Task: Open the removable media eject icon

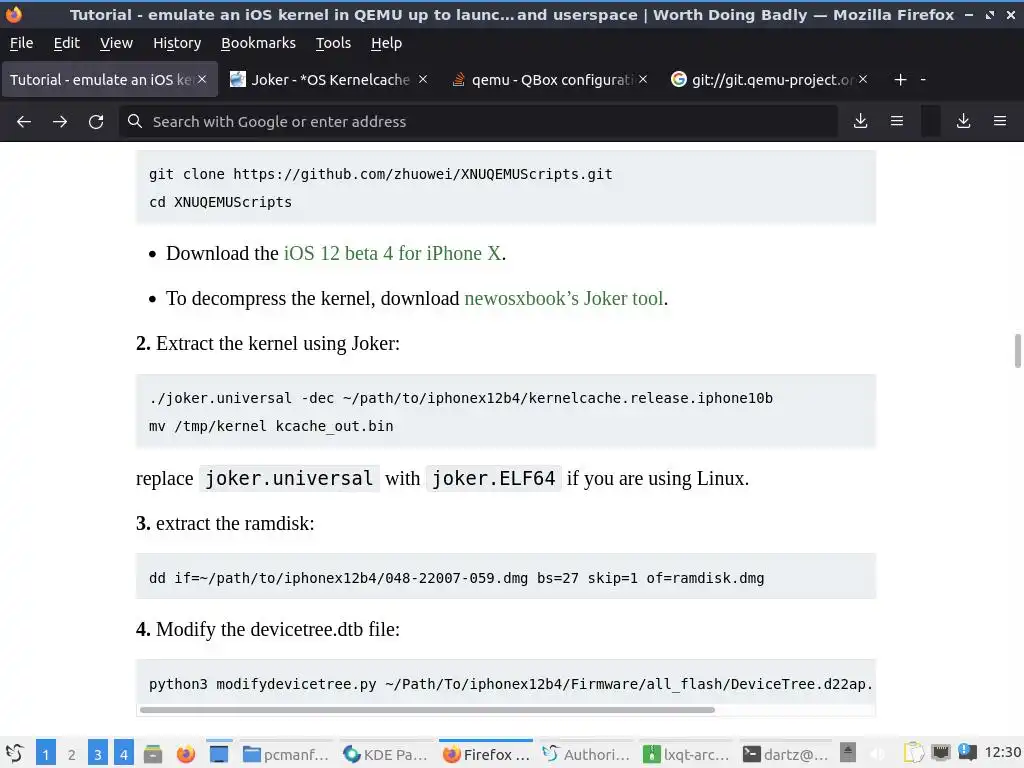Action: pos(848,753)
